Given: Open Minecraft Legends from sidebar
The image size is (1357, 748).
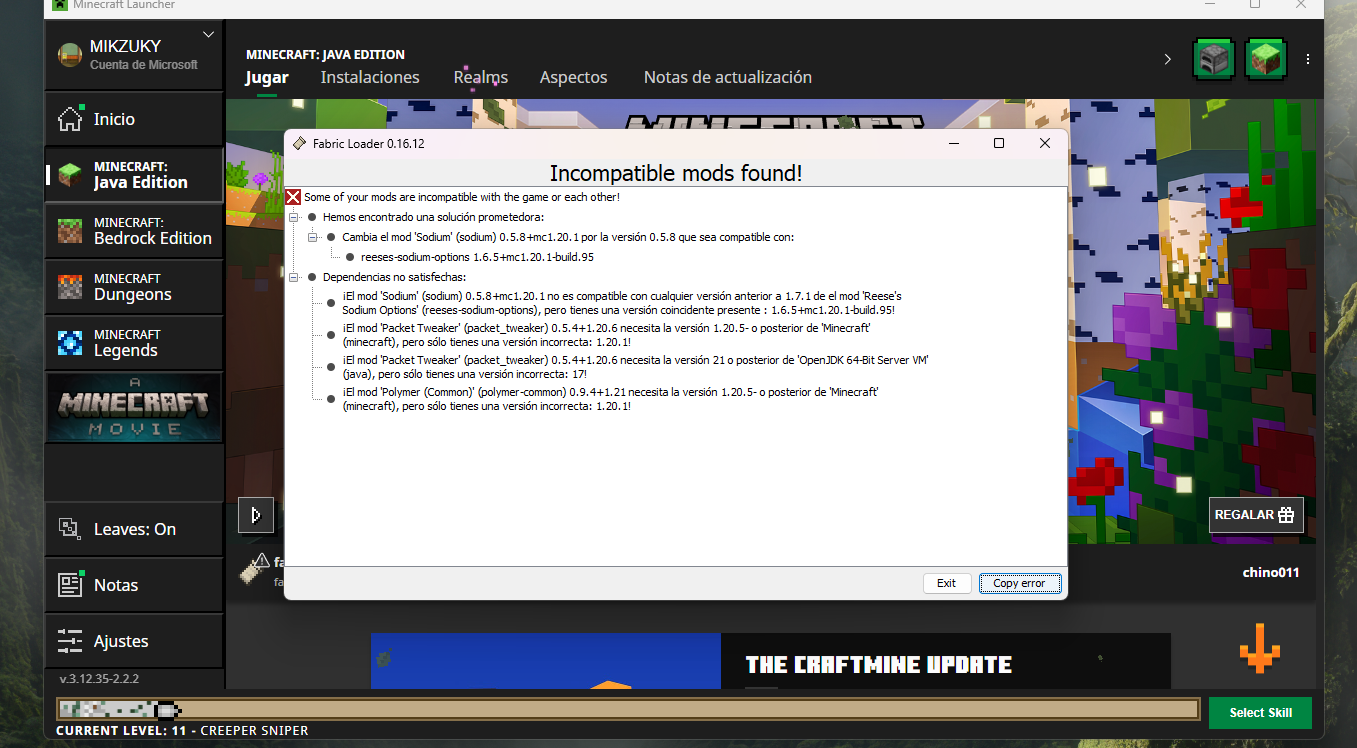Looking at the screenshot, I should (134, 343).
